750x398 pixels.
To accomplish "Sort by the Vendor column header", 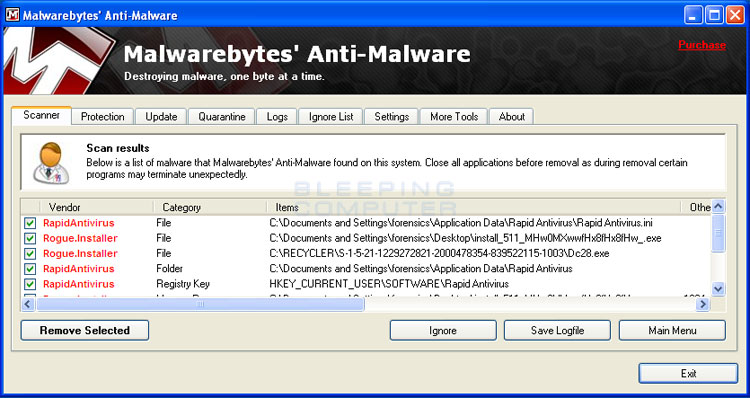I will [96, 207].
